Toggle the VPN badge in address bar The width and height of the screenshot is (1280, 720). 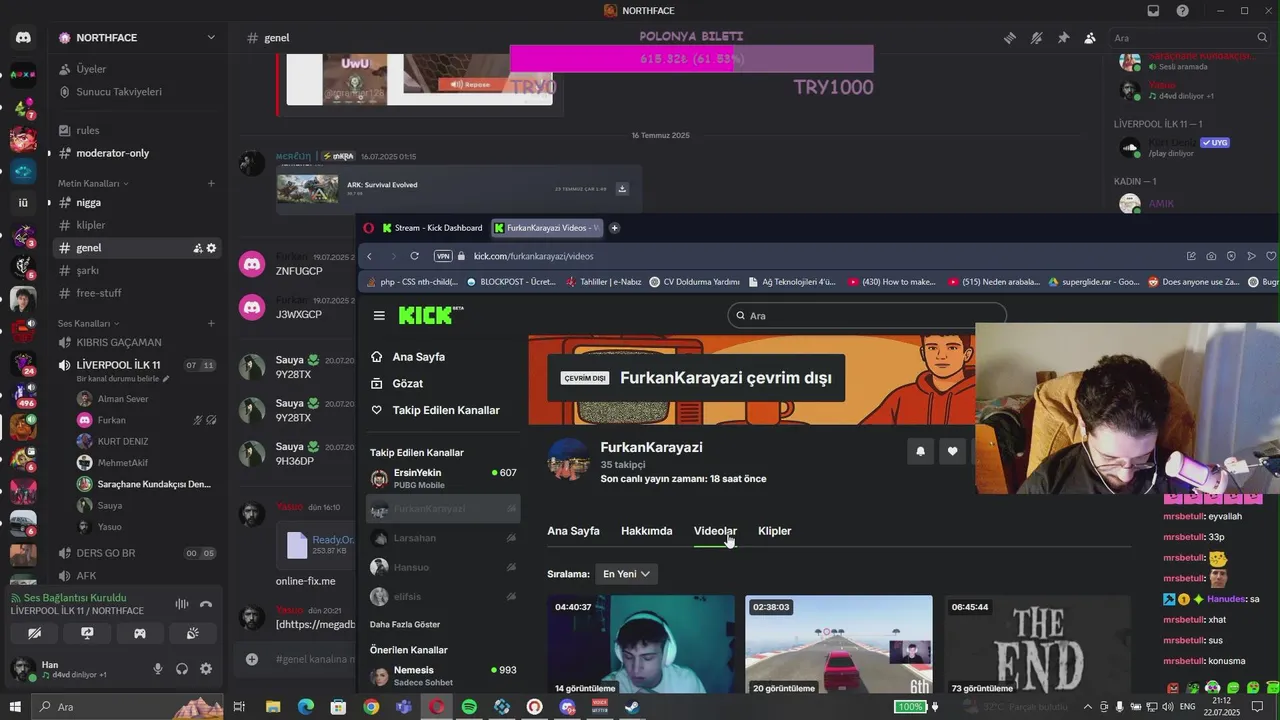coord(443,256)
